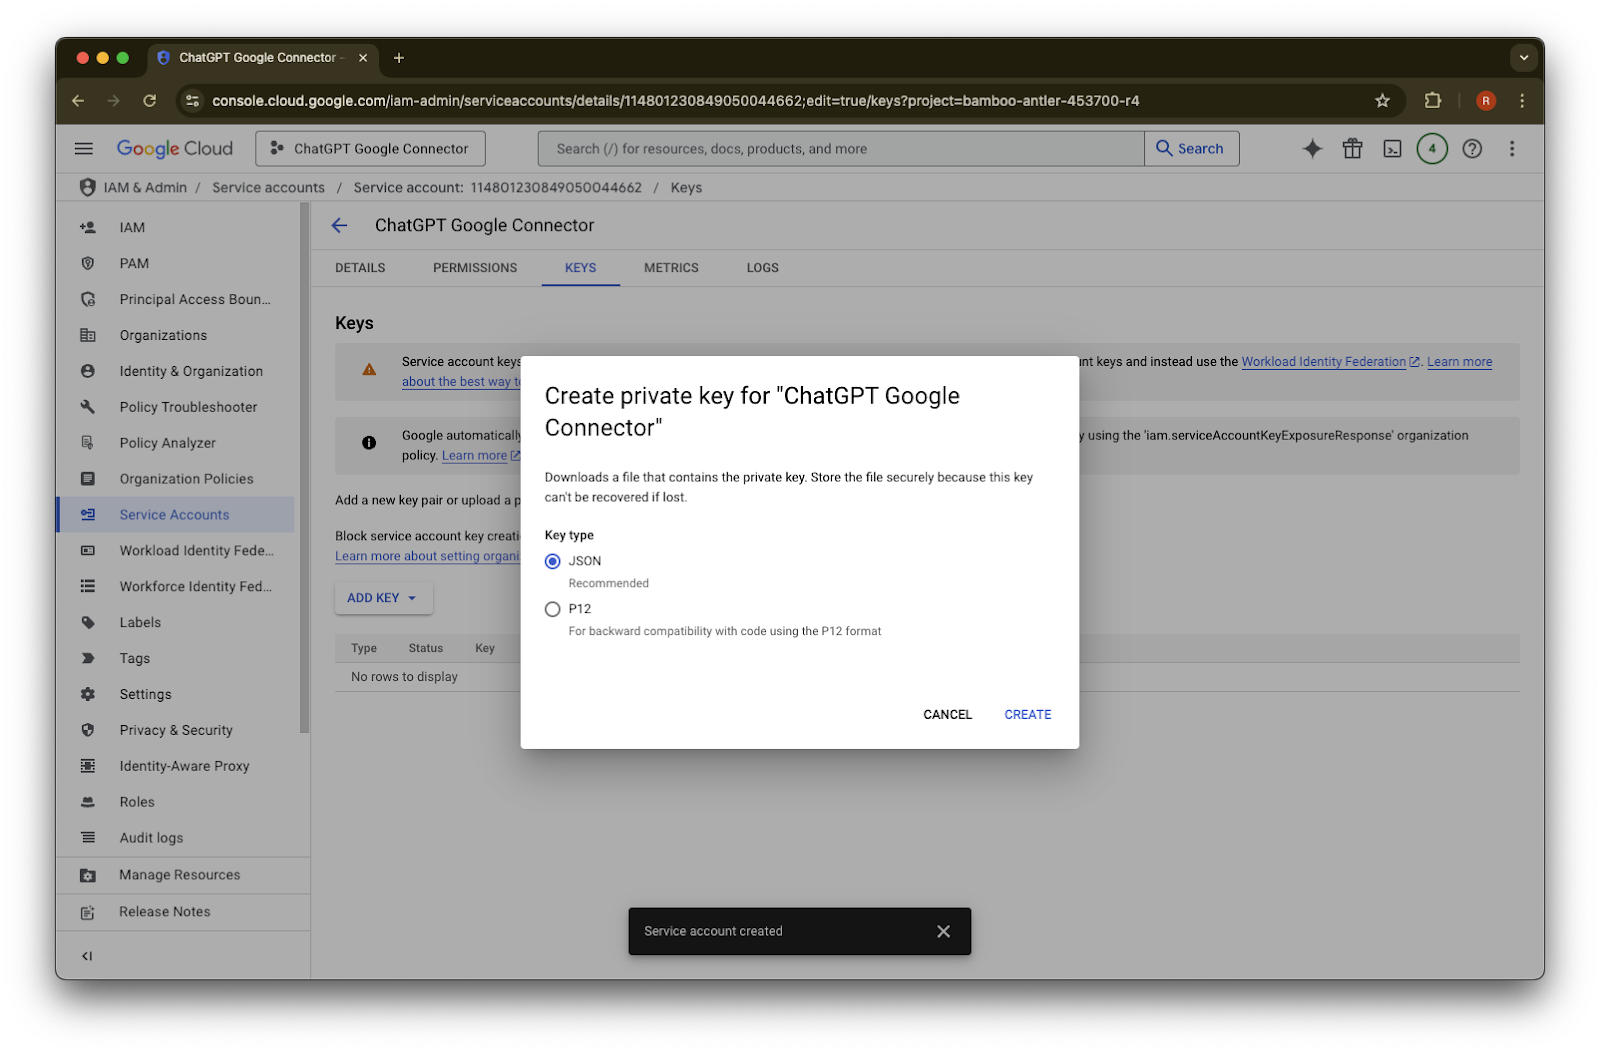The height and width of the screenshot is (1053, 1600).
Task: Open a new browser tab
Action: [399, 58]
